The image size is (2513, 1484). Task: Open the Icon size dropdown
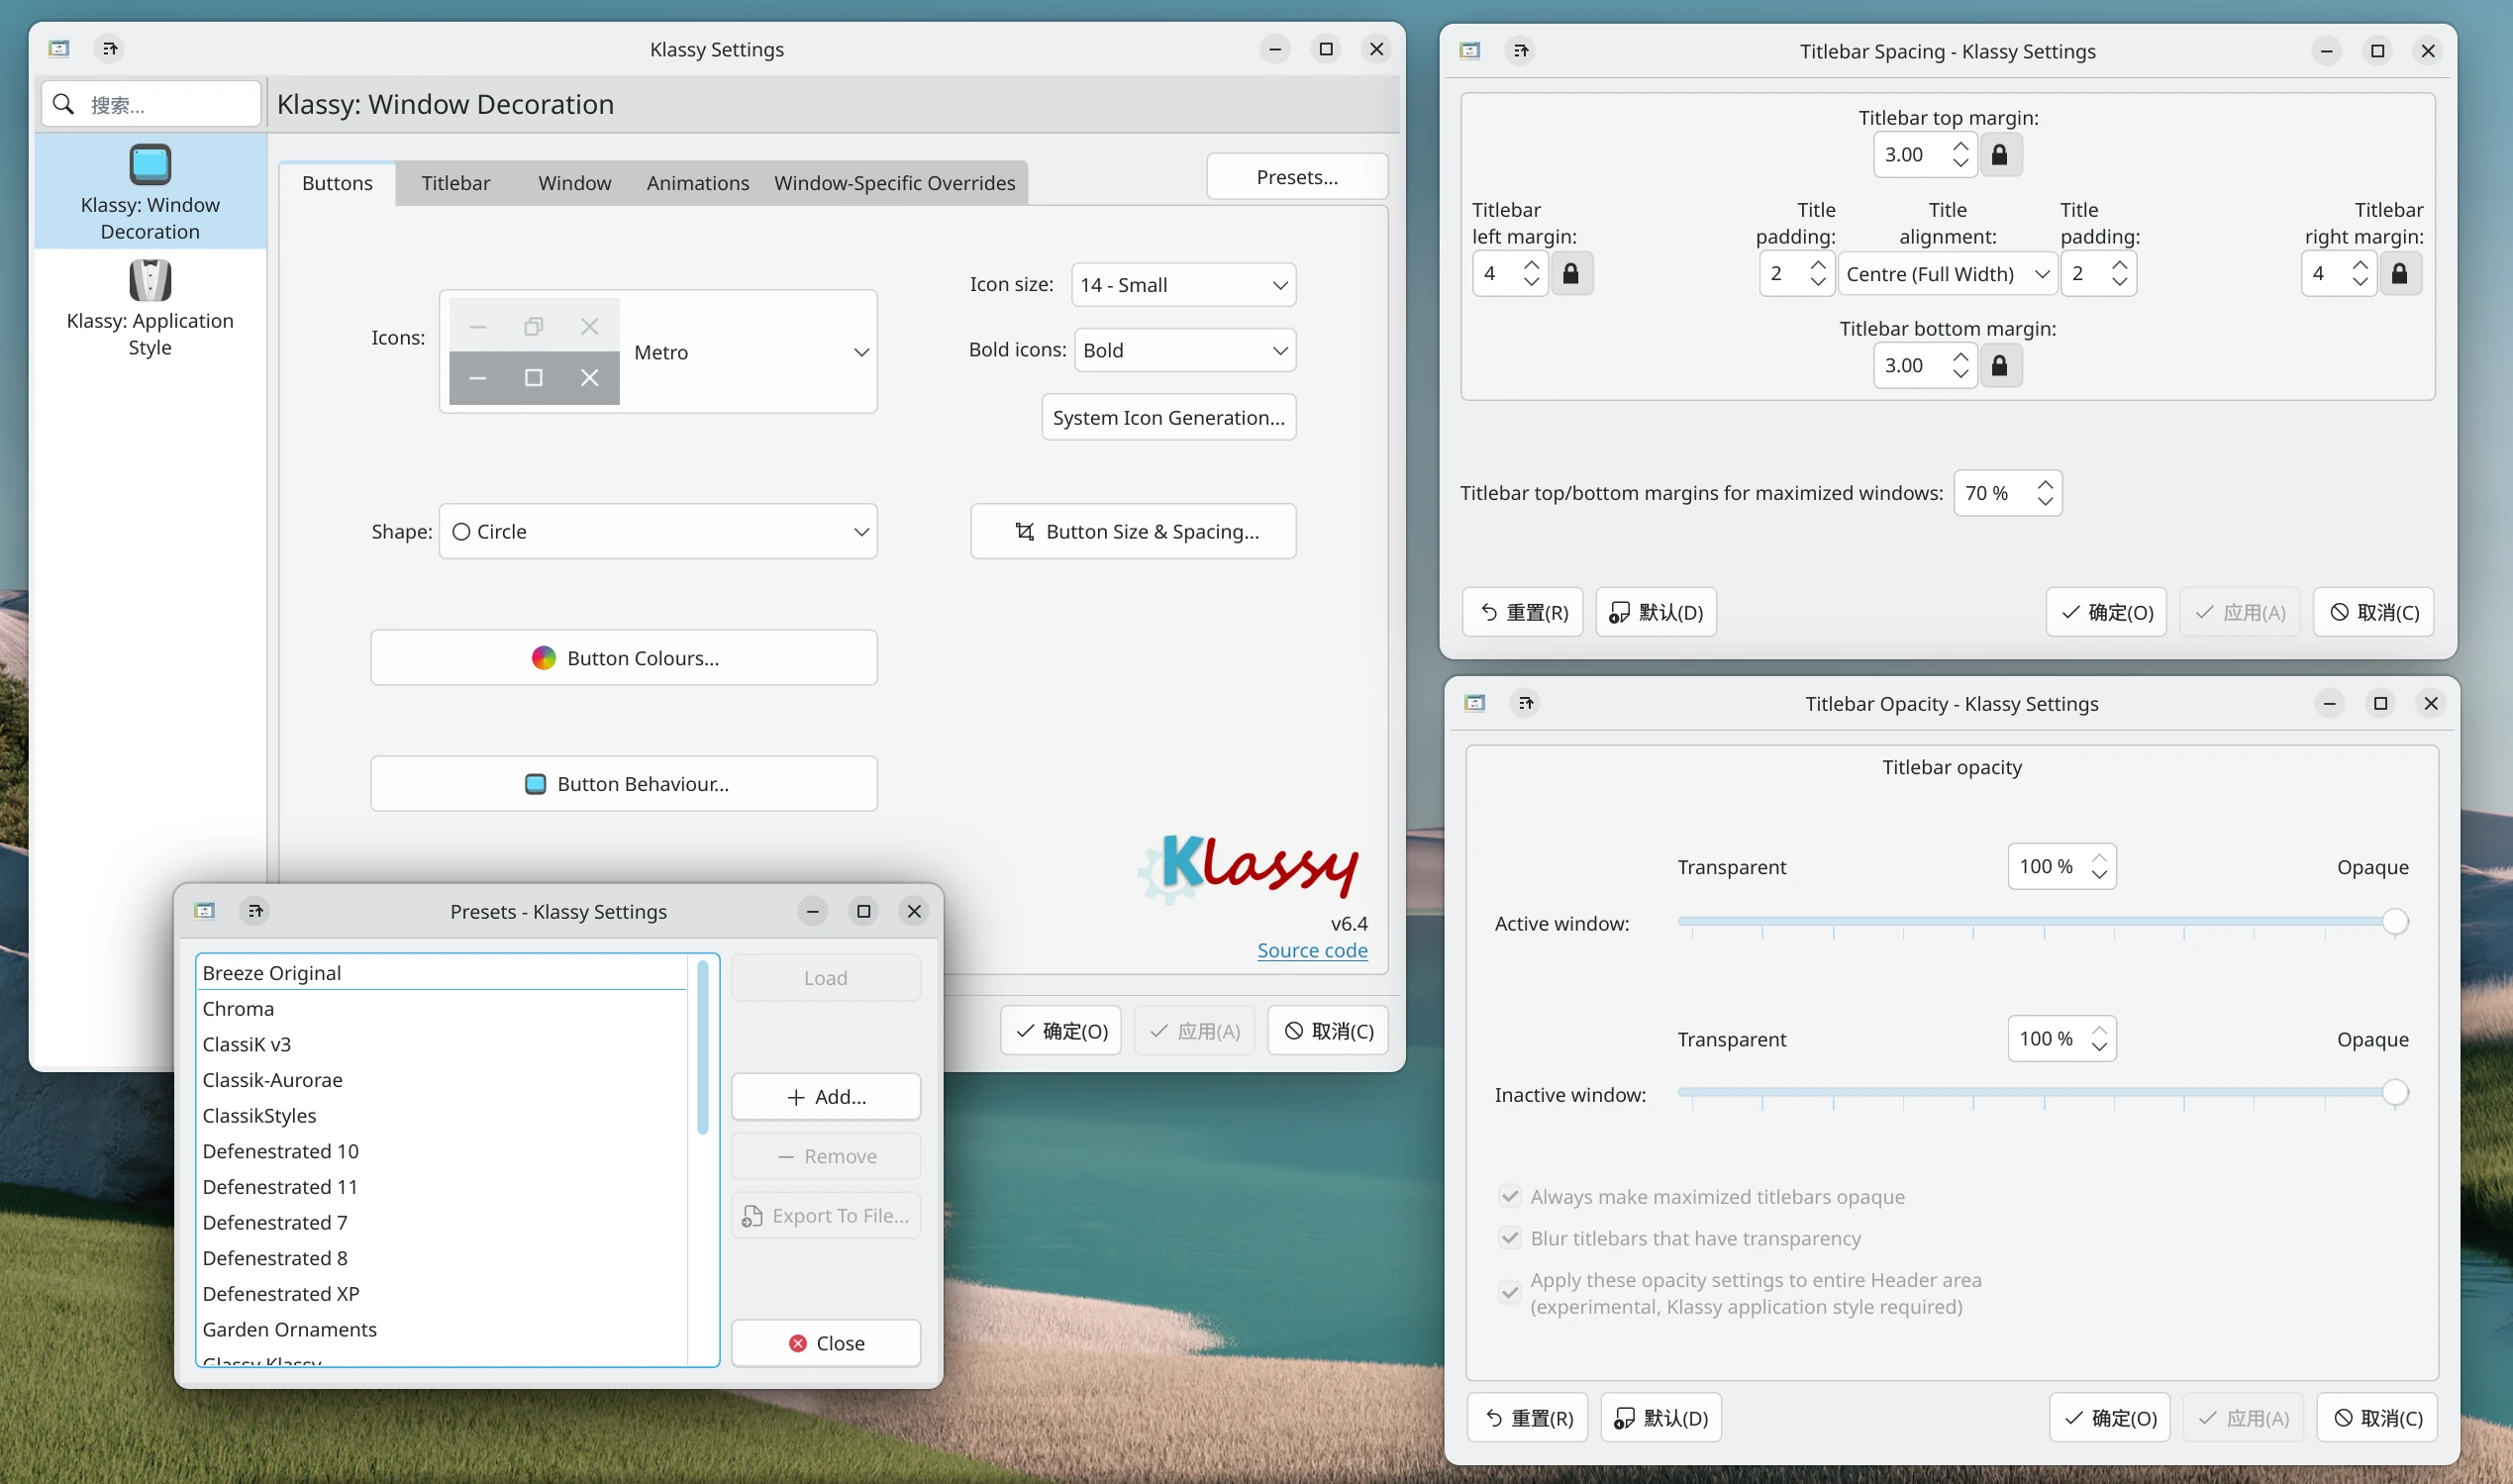(x=1183, y=285)
